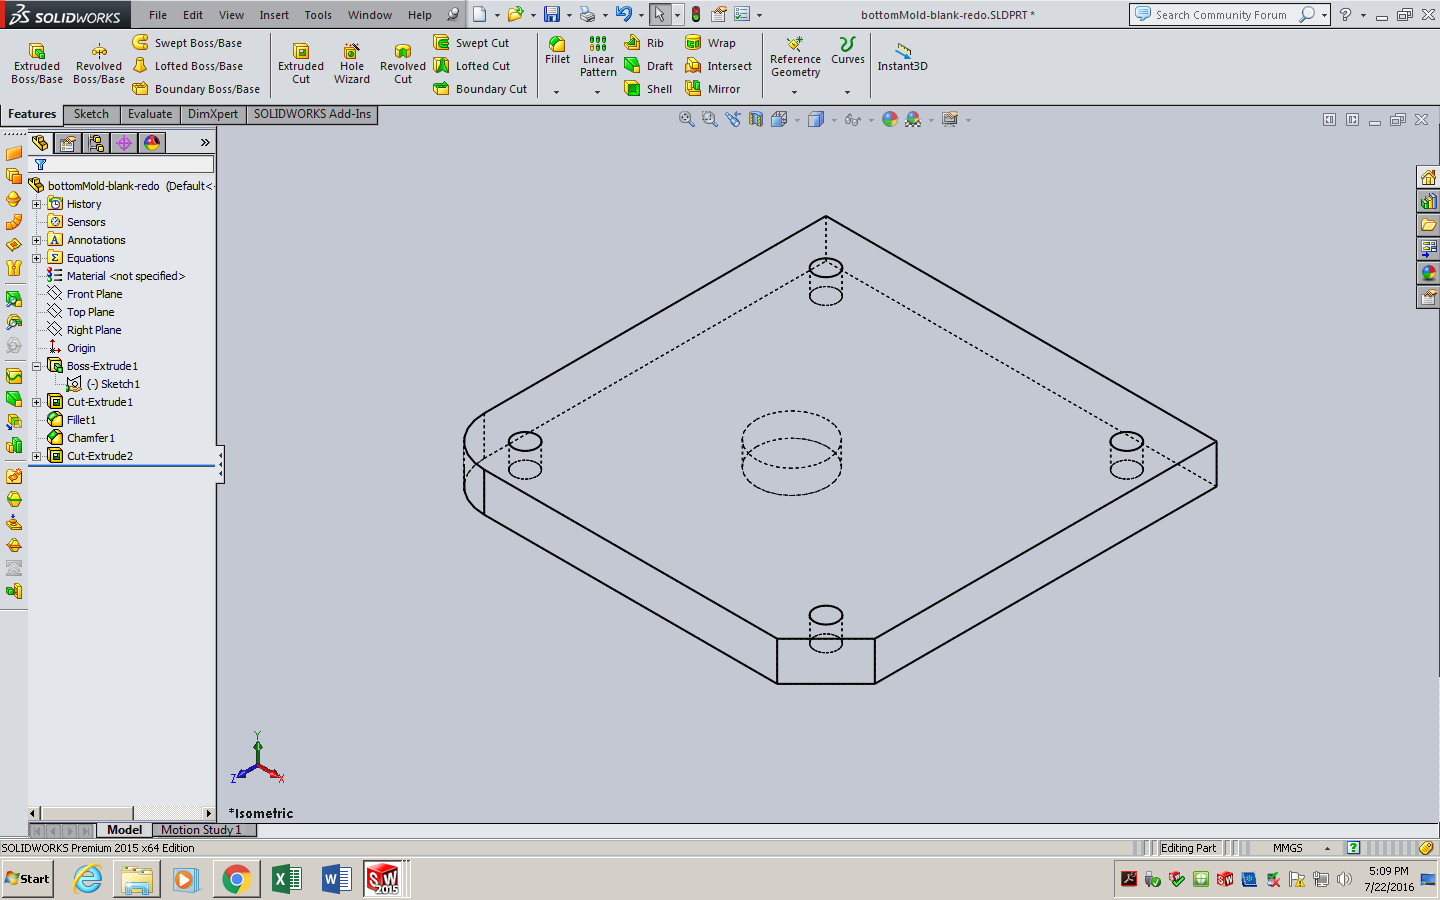
Task: Open the Linear Pattern tool
Action: pos(597,57)
